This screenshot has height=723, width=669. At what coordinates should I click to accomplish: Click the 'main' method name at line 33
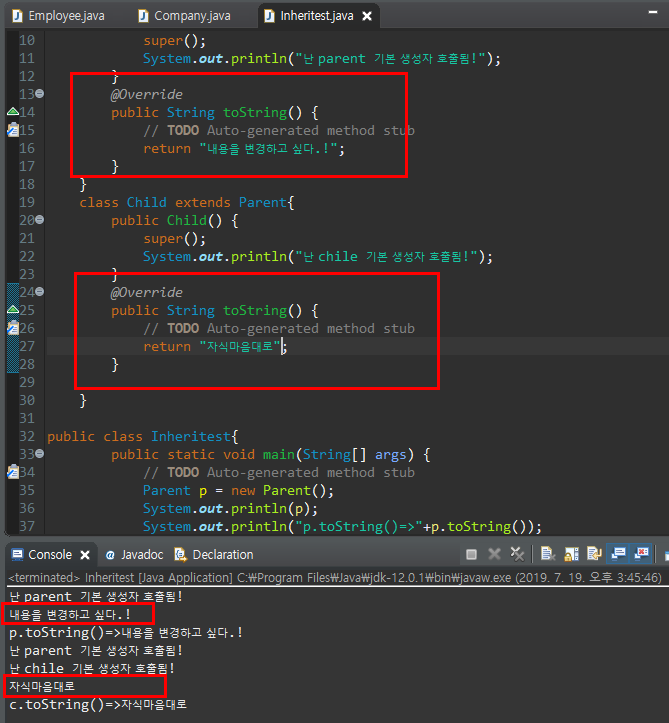pos(278,455)
